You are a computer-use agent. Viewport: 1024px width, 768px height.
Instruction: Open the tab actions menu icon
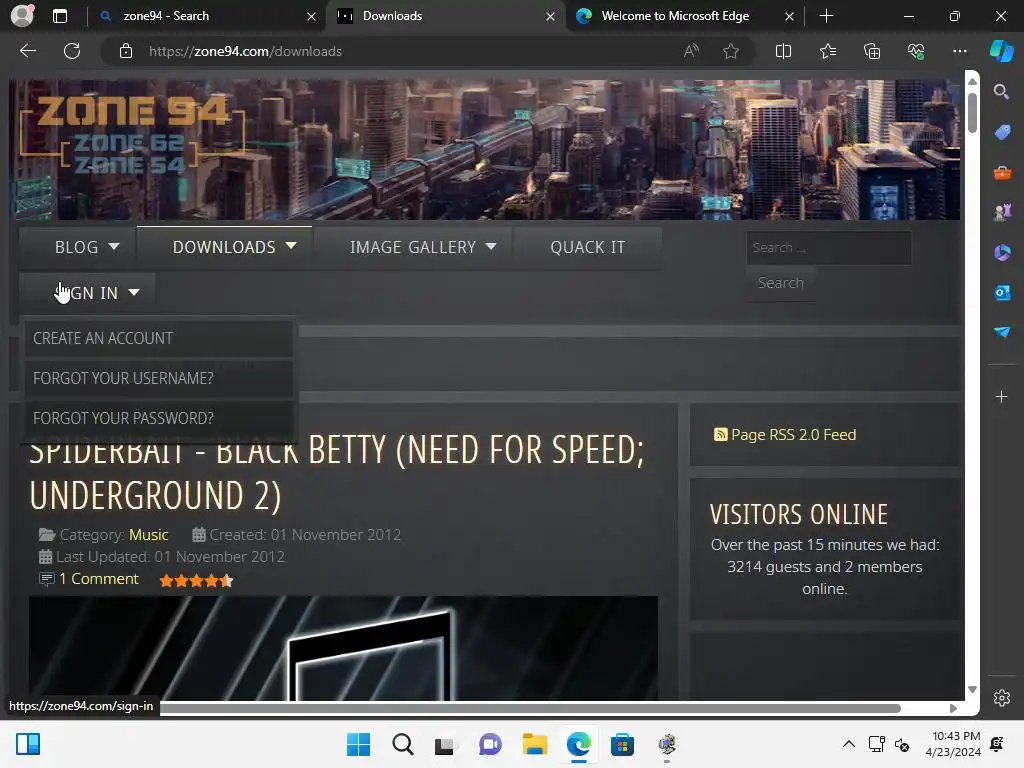pos(59,16)
